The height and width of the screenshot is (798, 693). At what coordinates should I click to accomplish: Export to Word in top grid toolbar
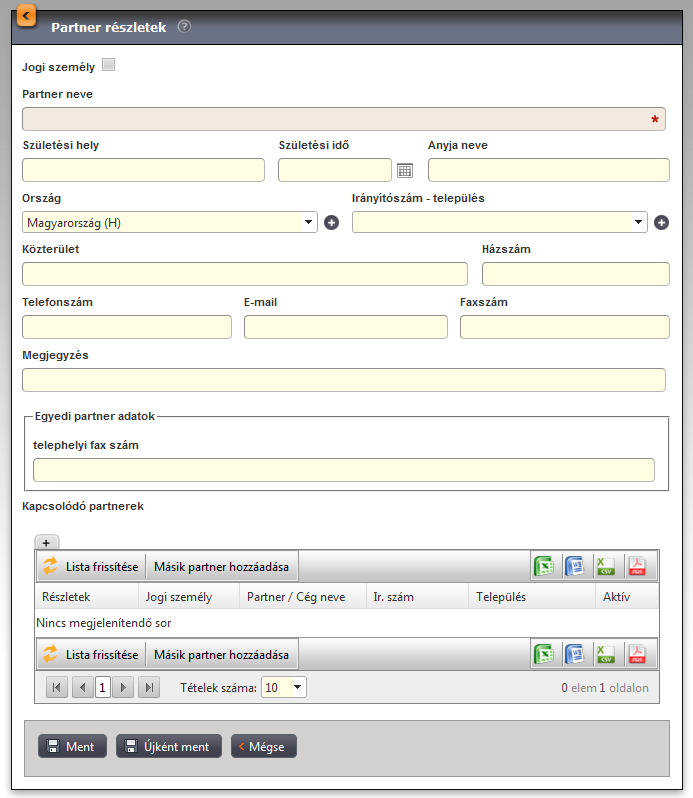pyautogui.click(x=575, y=566)
